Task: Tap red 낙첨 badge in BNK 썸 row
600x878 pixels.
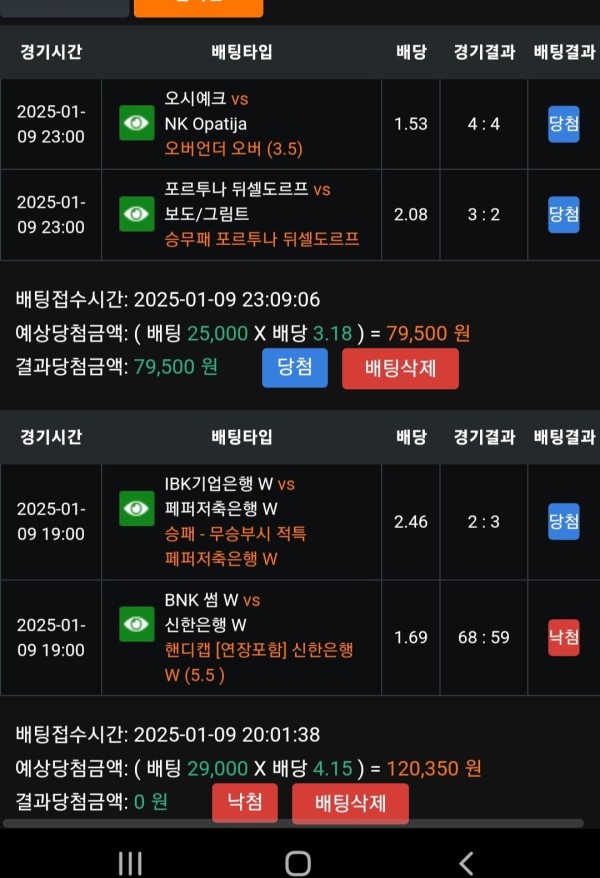Action: (x=564, y=637)
